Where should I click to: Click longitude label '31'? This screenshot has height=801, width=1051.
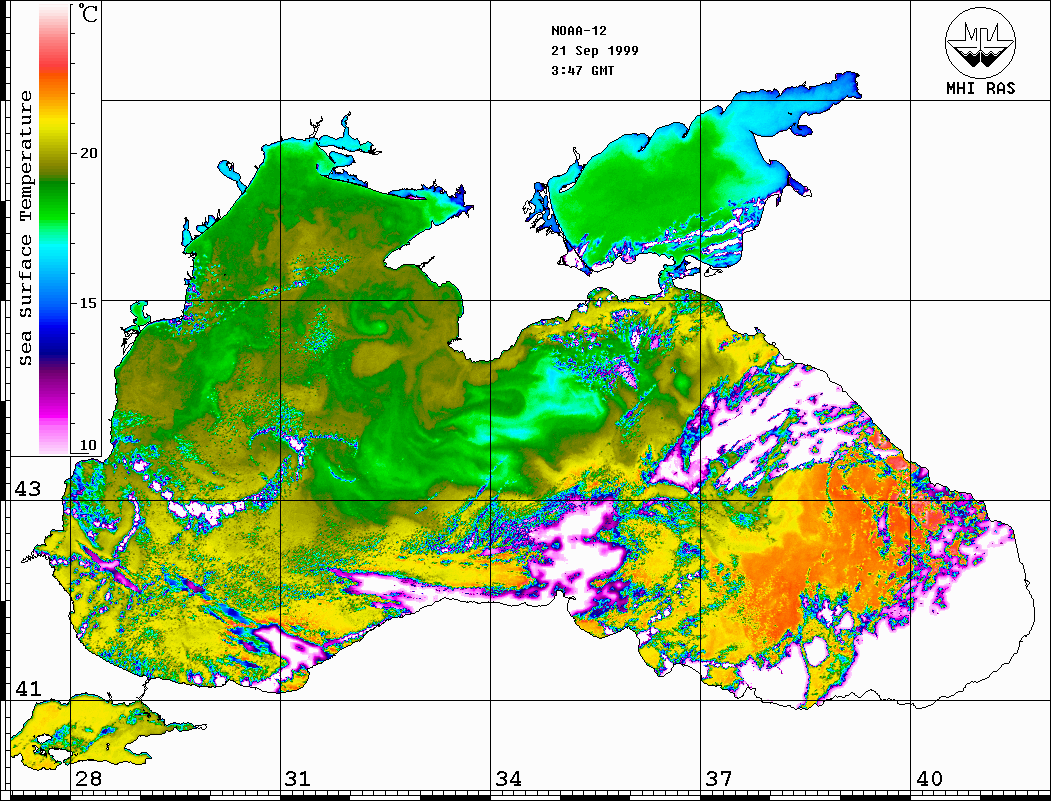[x=298, y=779]
